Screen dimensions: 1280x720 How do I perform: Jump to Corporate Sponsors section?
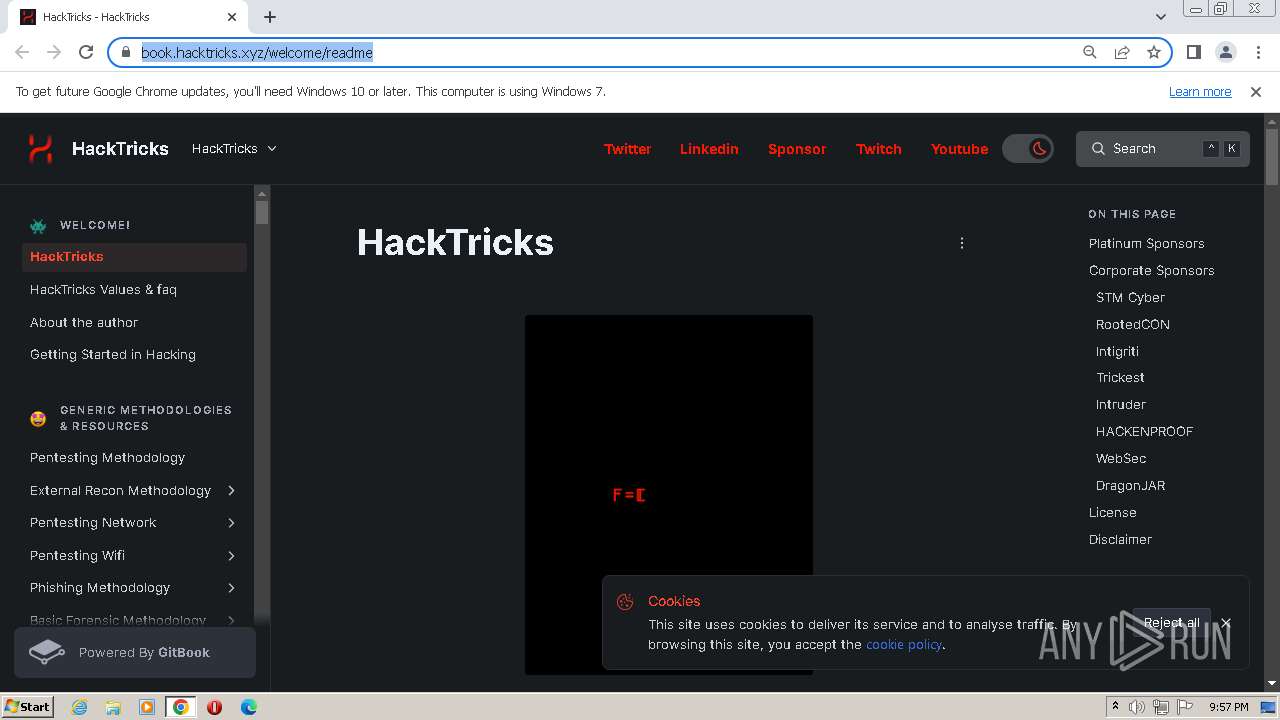pos(1151,270)
